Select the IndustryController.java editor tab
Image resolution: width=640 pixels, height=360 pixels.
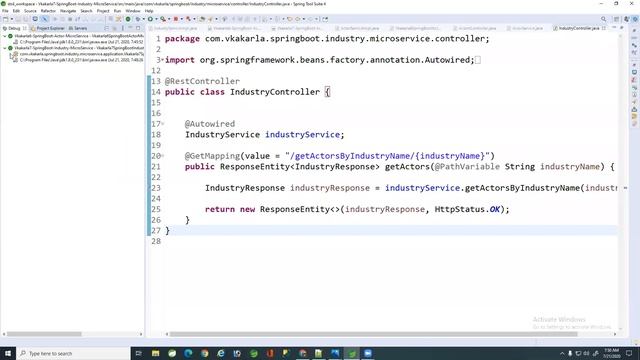pyautogui.click(x=579, y=28)
